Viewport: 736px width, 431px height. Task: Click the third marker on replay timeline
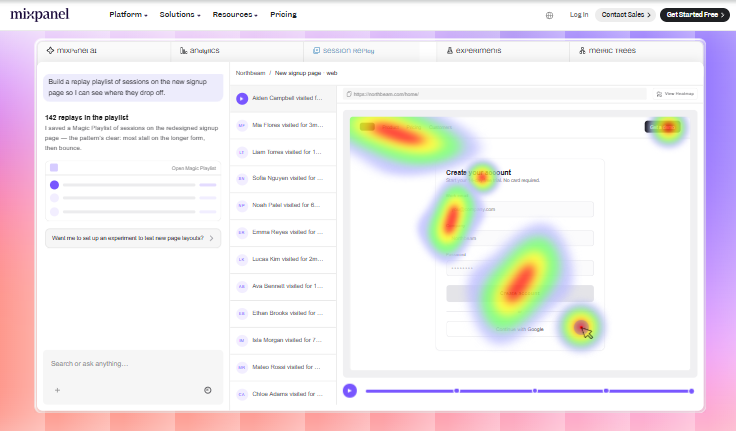coord(606,391)
